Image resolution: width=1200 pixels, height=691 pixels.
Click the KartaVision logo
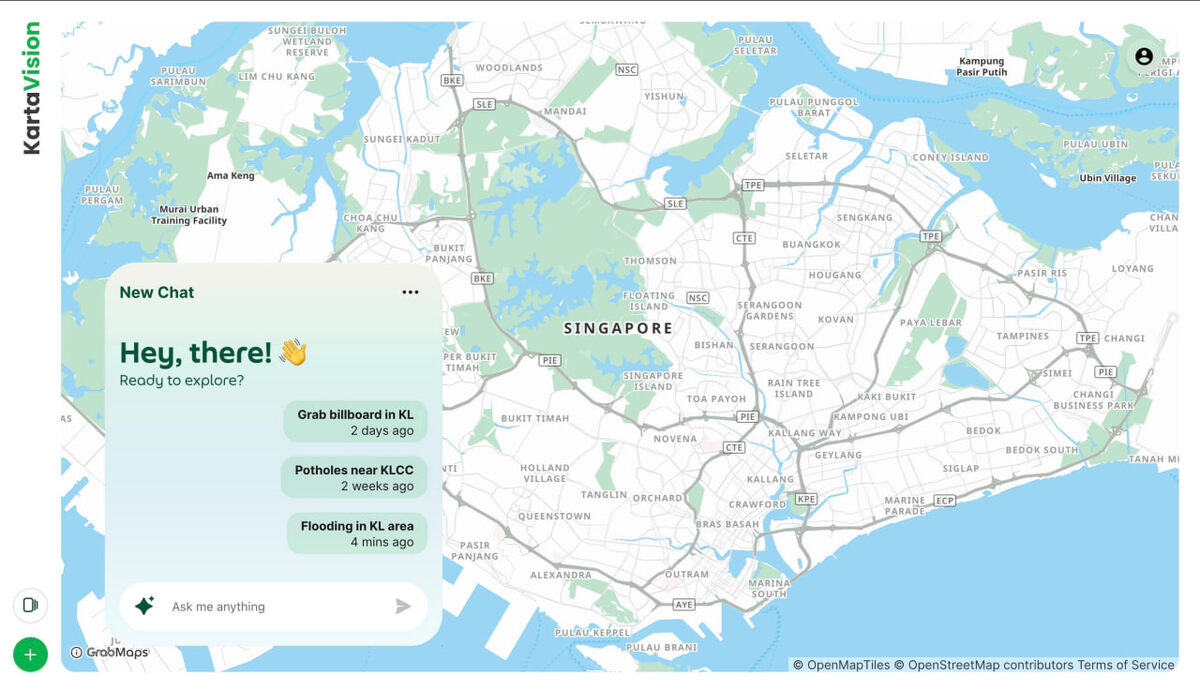32,88
